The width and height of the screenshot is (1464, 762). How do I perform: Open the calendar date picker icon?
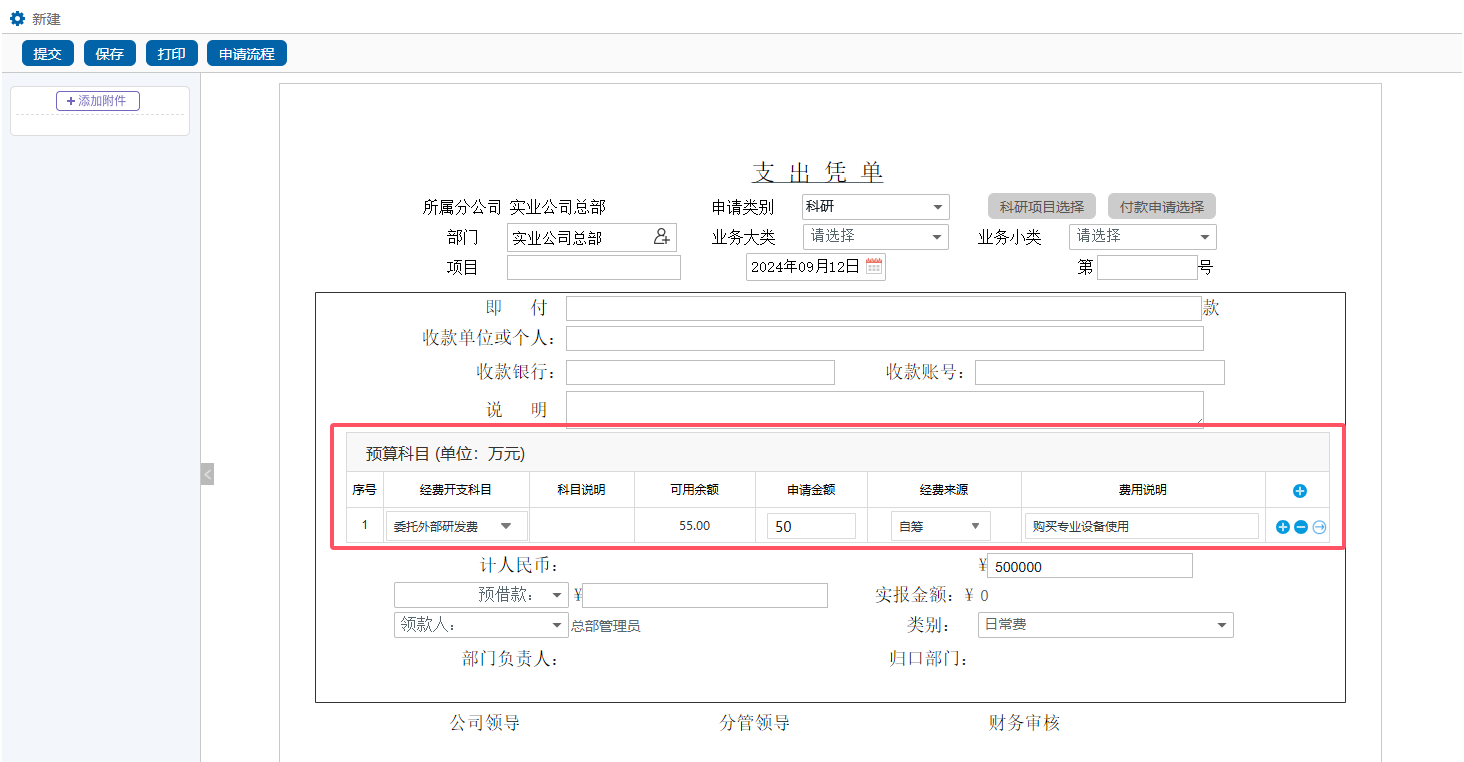(x=873, y=266)
